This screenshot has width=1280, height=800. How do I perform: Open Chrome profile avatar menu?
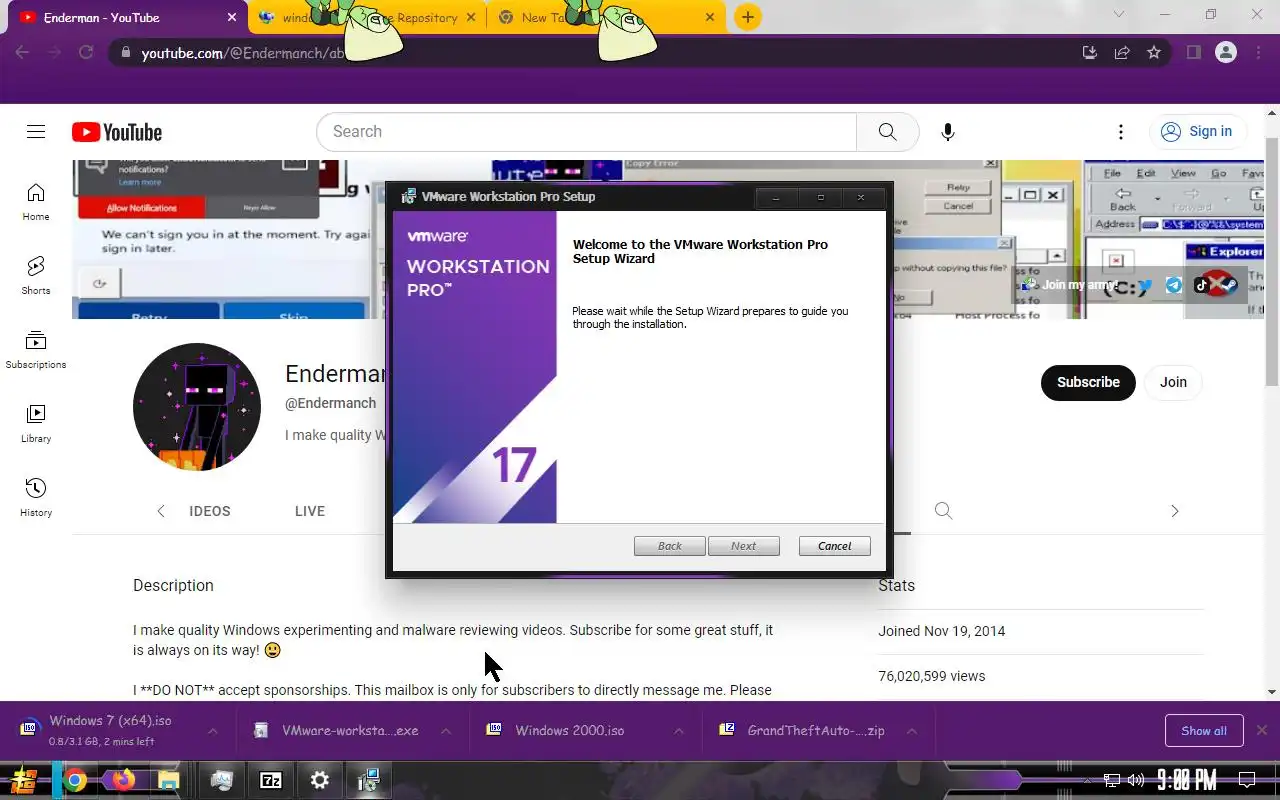click(x=1226, y=52)
